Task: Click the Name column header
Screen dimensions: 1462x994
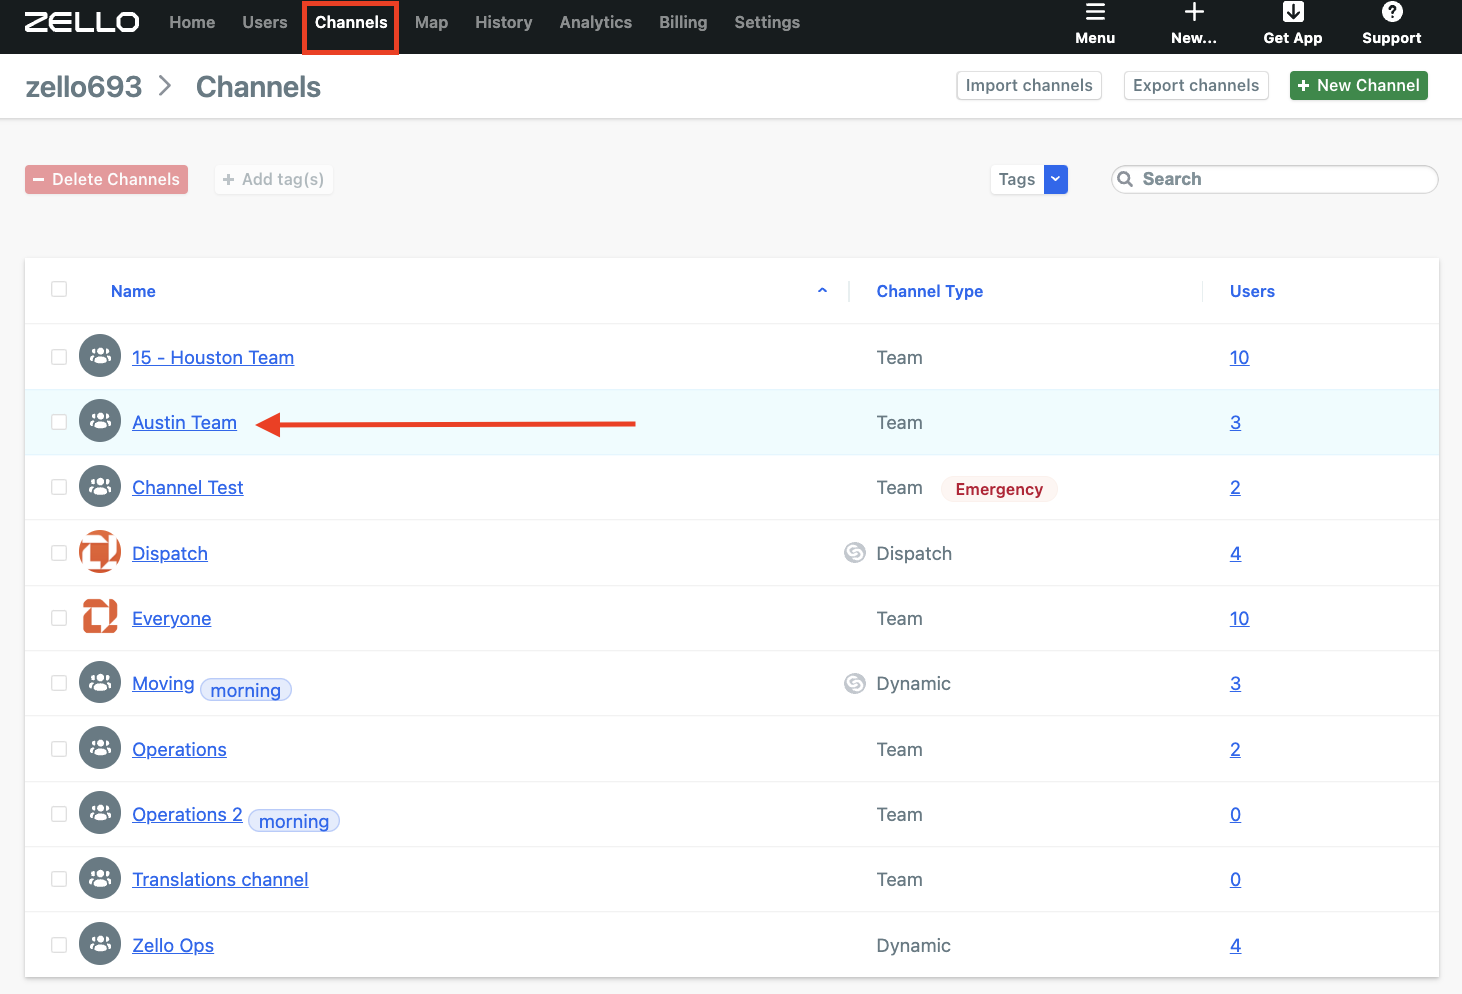Action: tap(133, 291)
